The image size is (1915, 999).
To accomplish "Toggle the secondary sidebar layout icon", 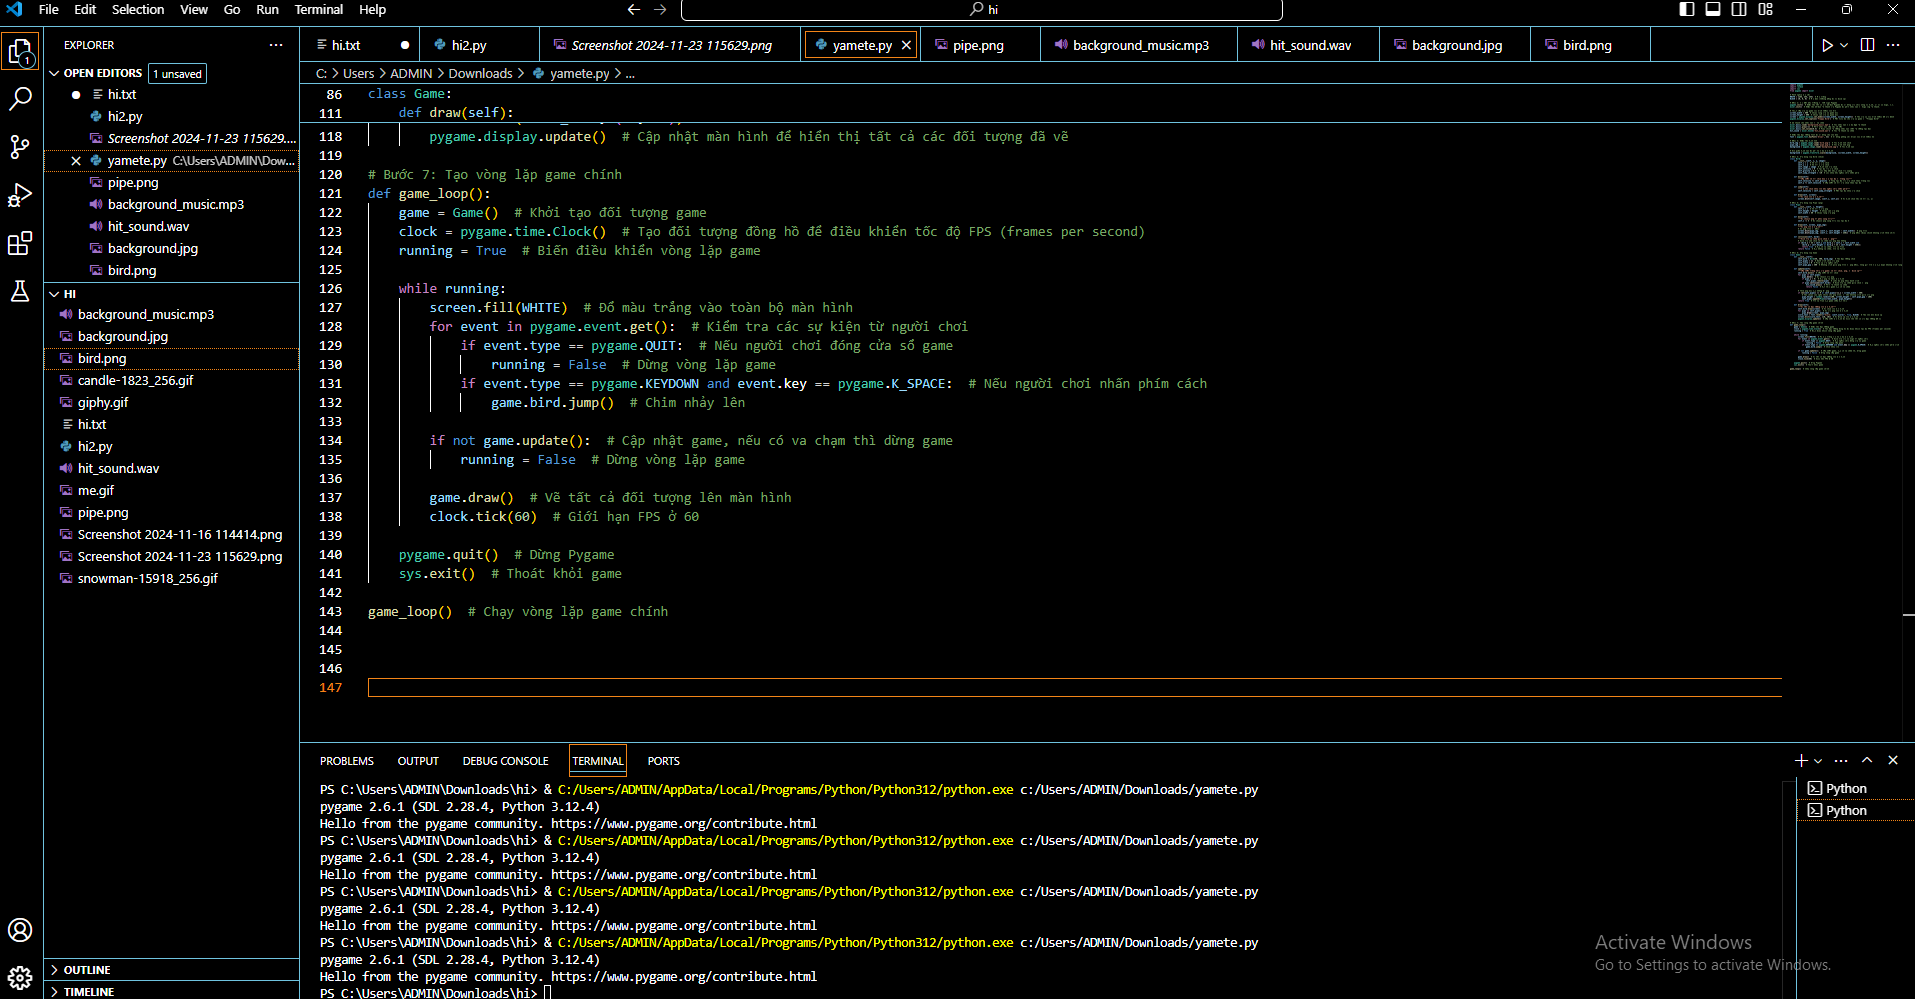I will click(x=1739, y=9).
